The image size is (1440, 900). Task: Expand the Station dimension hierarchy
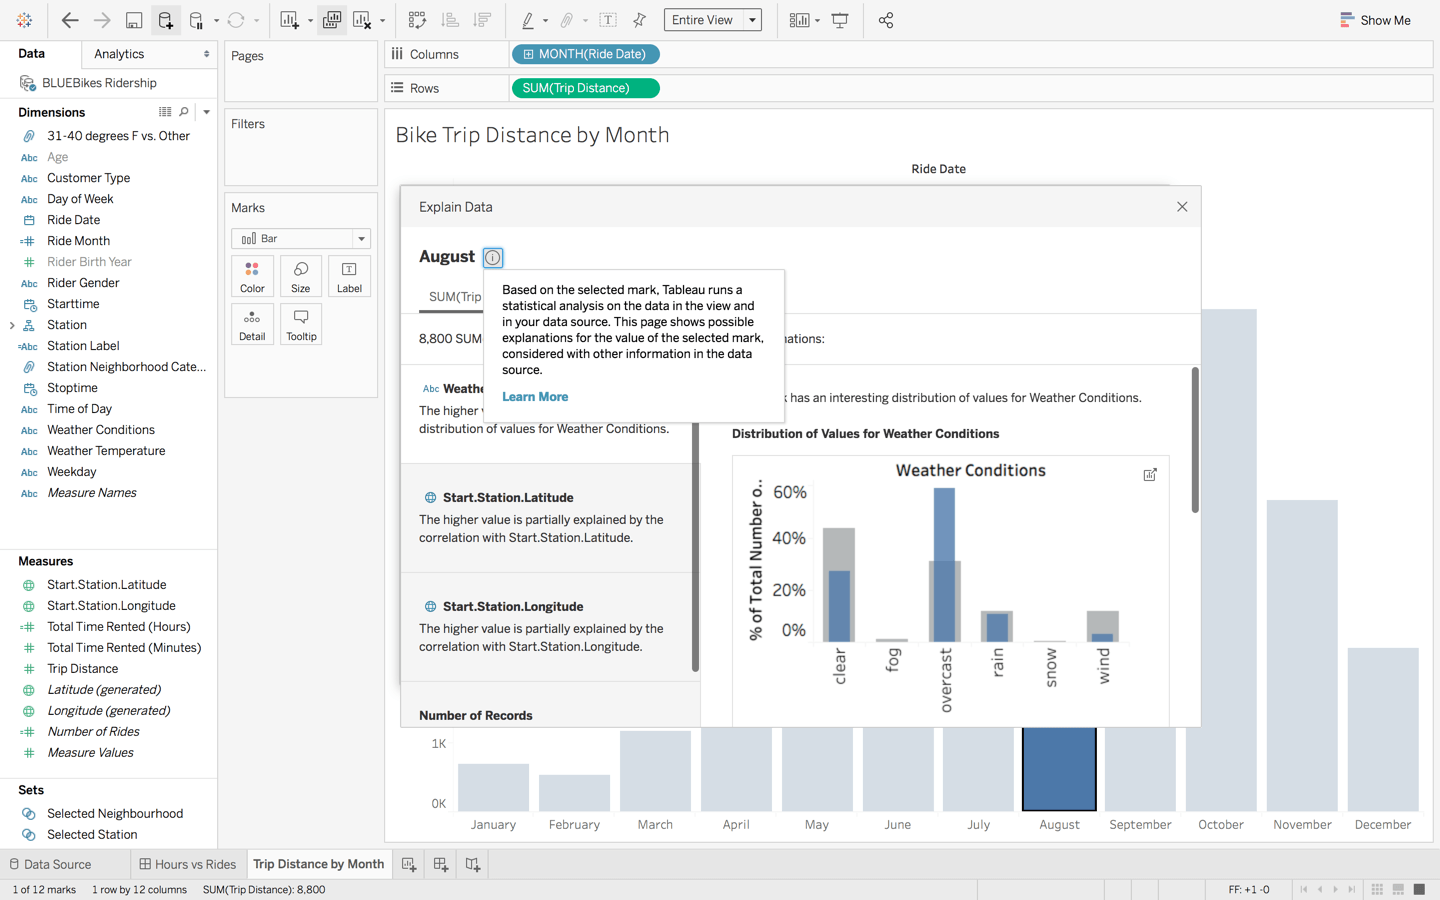(x=12, y=325)
